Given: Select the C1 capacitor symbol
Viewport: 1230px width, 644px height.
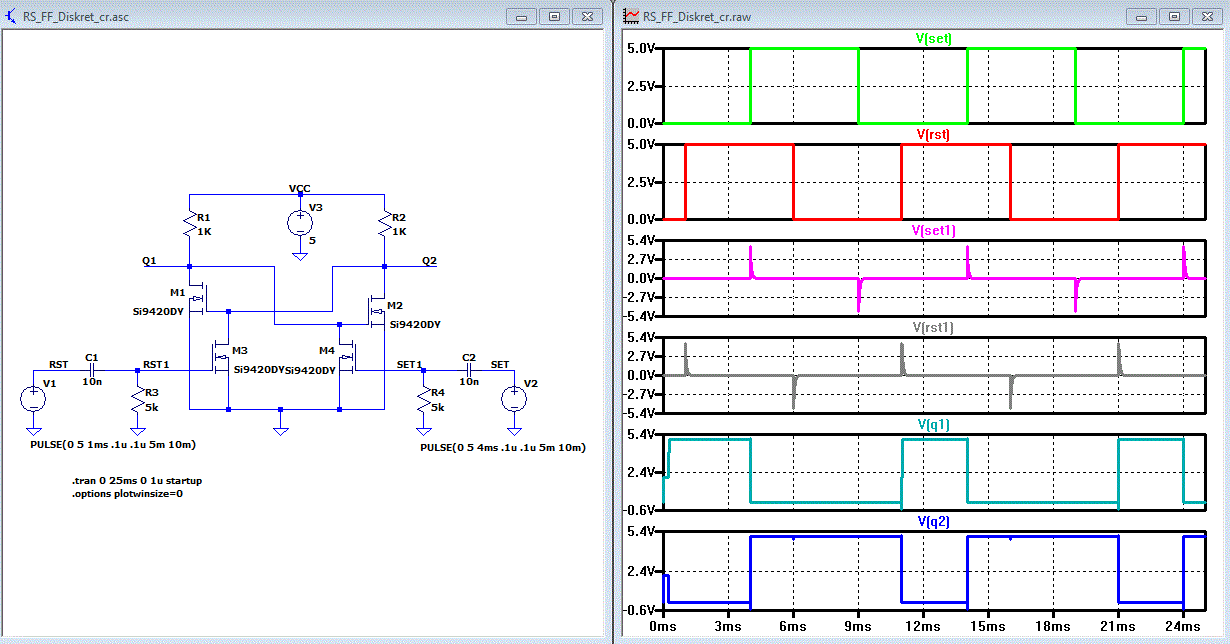Looking at the screenshot, I should (92, 369).
